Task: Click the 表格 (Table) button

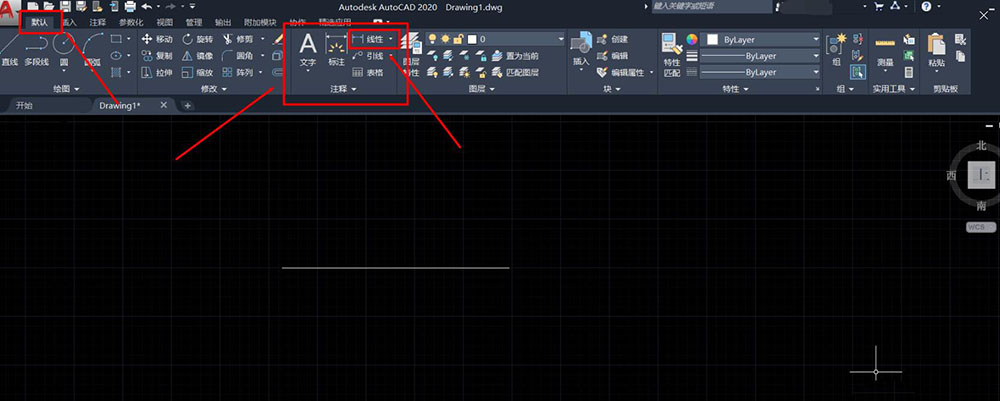Action: coord(368,73)
